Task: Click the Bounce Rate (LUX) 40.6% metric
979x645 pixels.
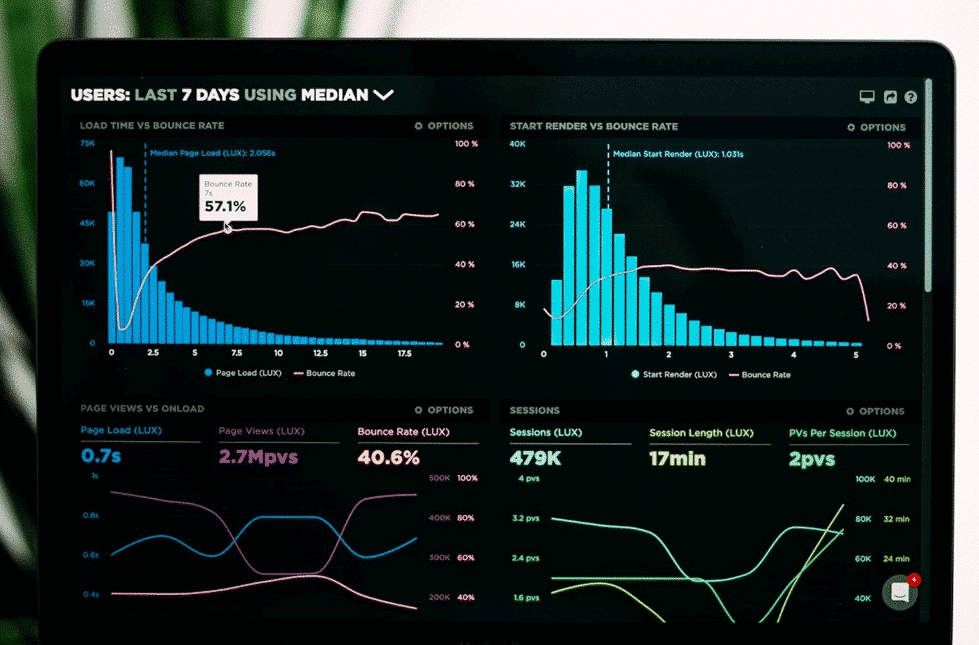Action: 388,457
